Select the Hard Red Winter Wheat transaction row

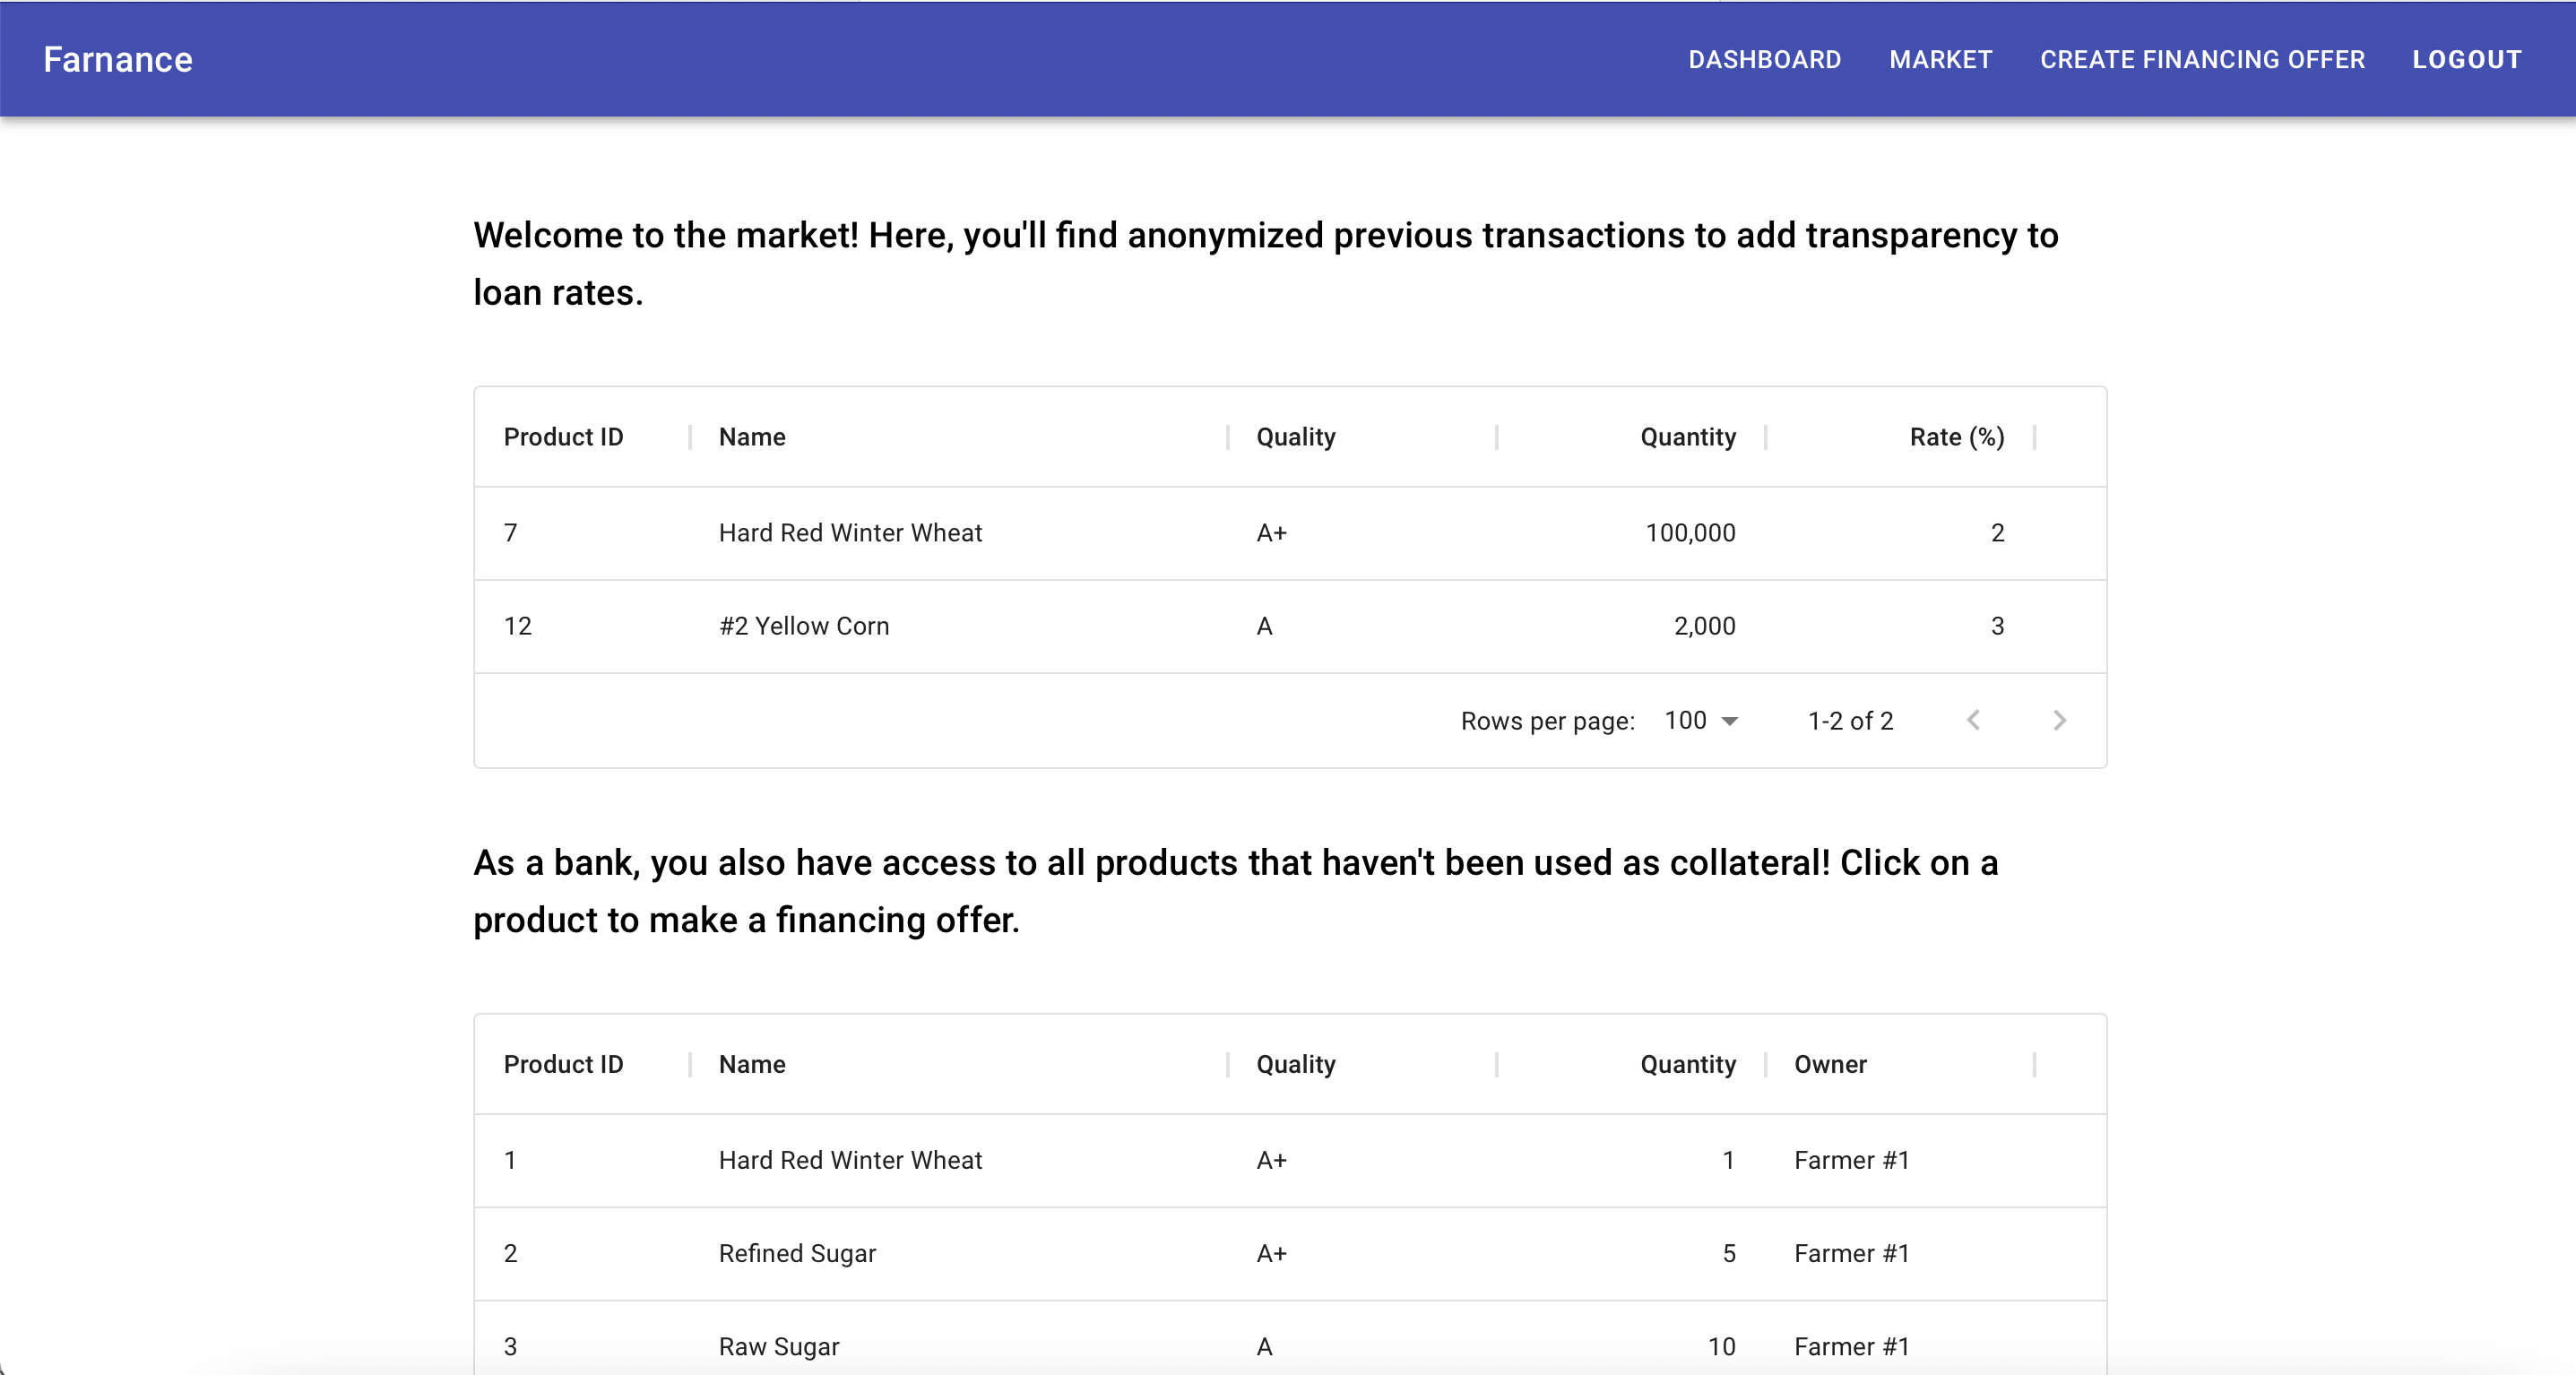[850, 533]
